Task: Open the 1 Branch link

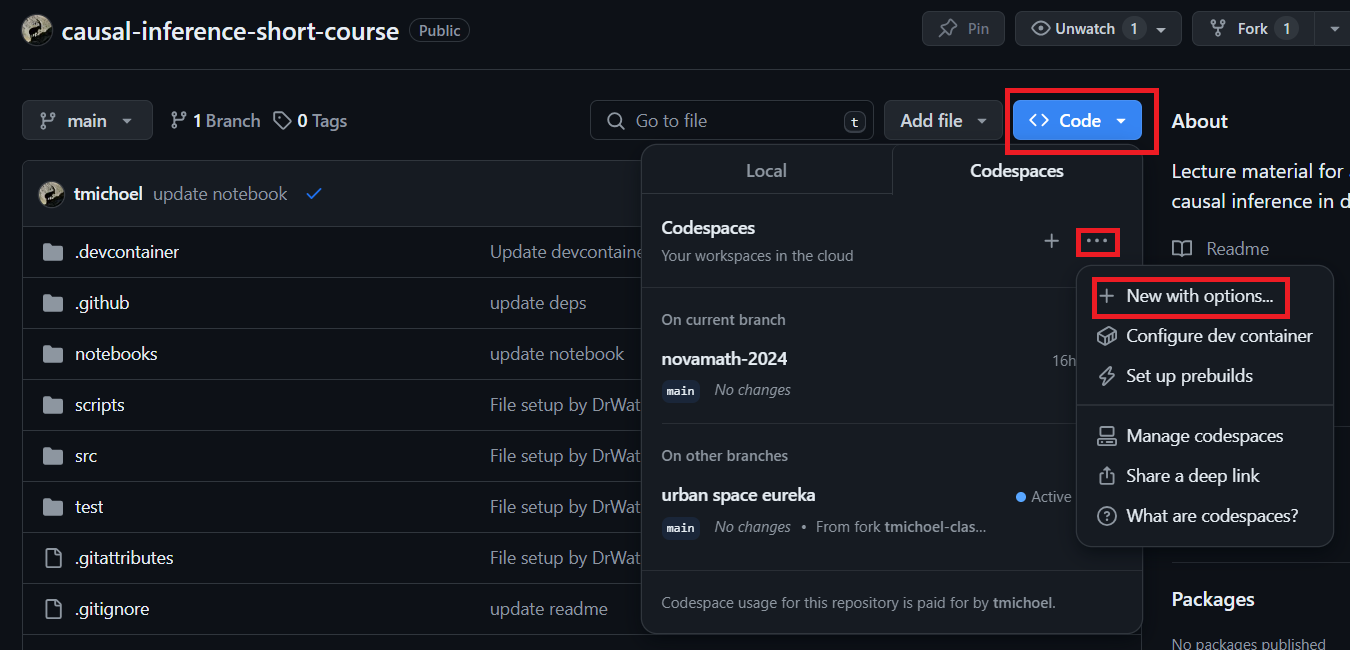Action: (x=215, y=120)
